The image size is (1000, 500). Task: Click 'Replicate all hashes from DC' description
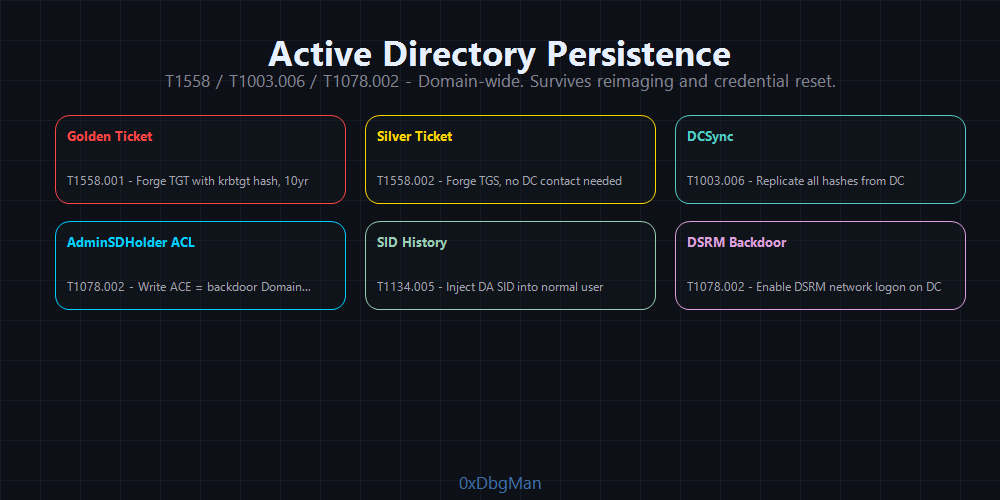point(830,181)
